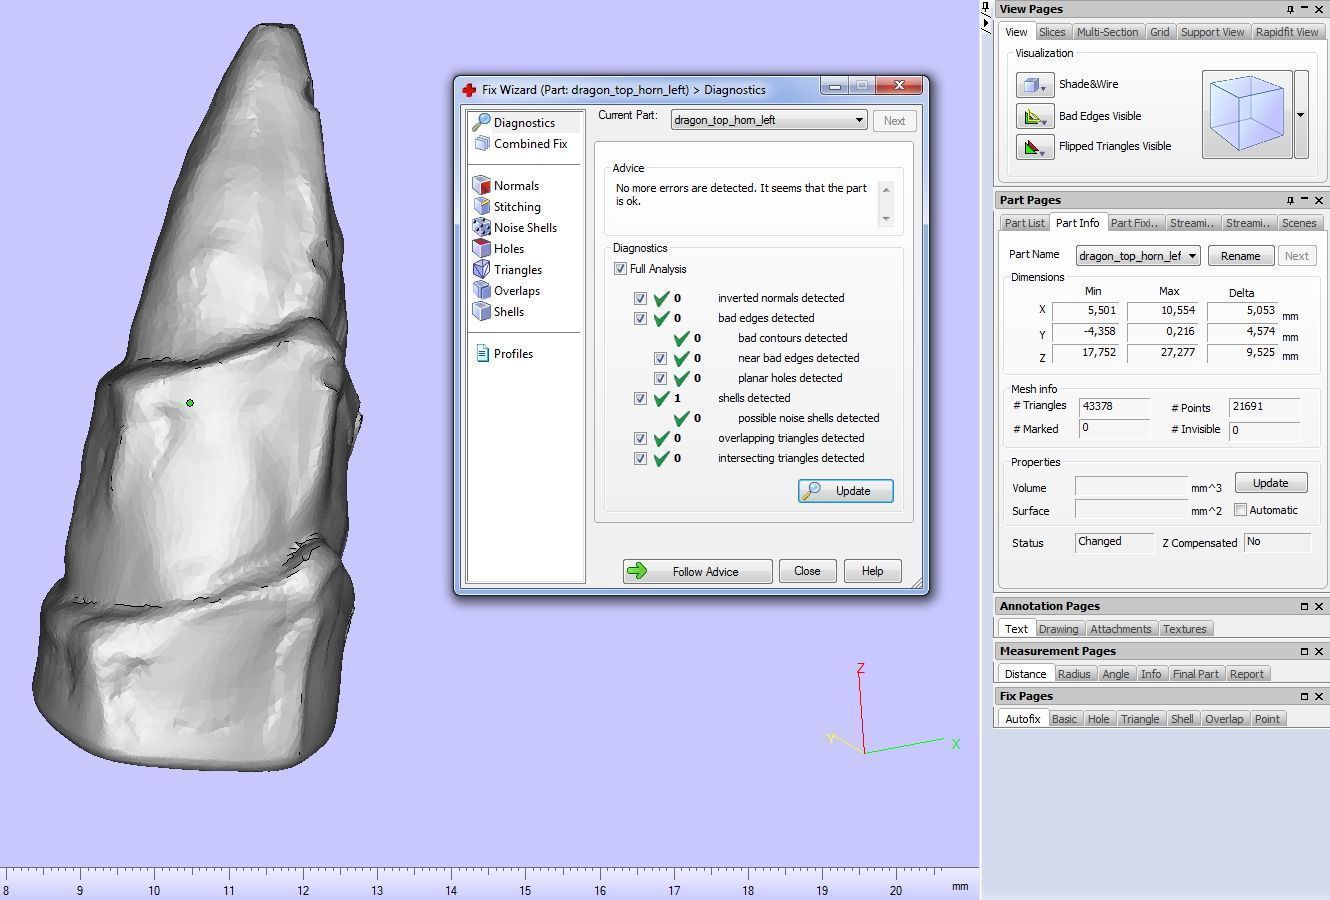Open the Grid tab

click(1159, 32)
